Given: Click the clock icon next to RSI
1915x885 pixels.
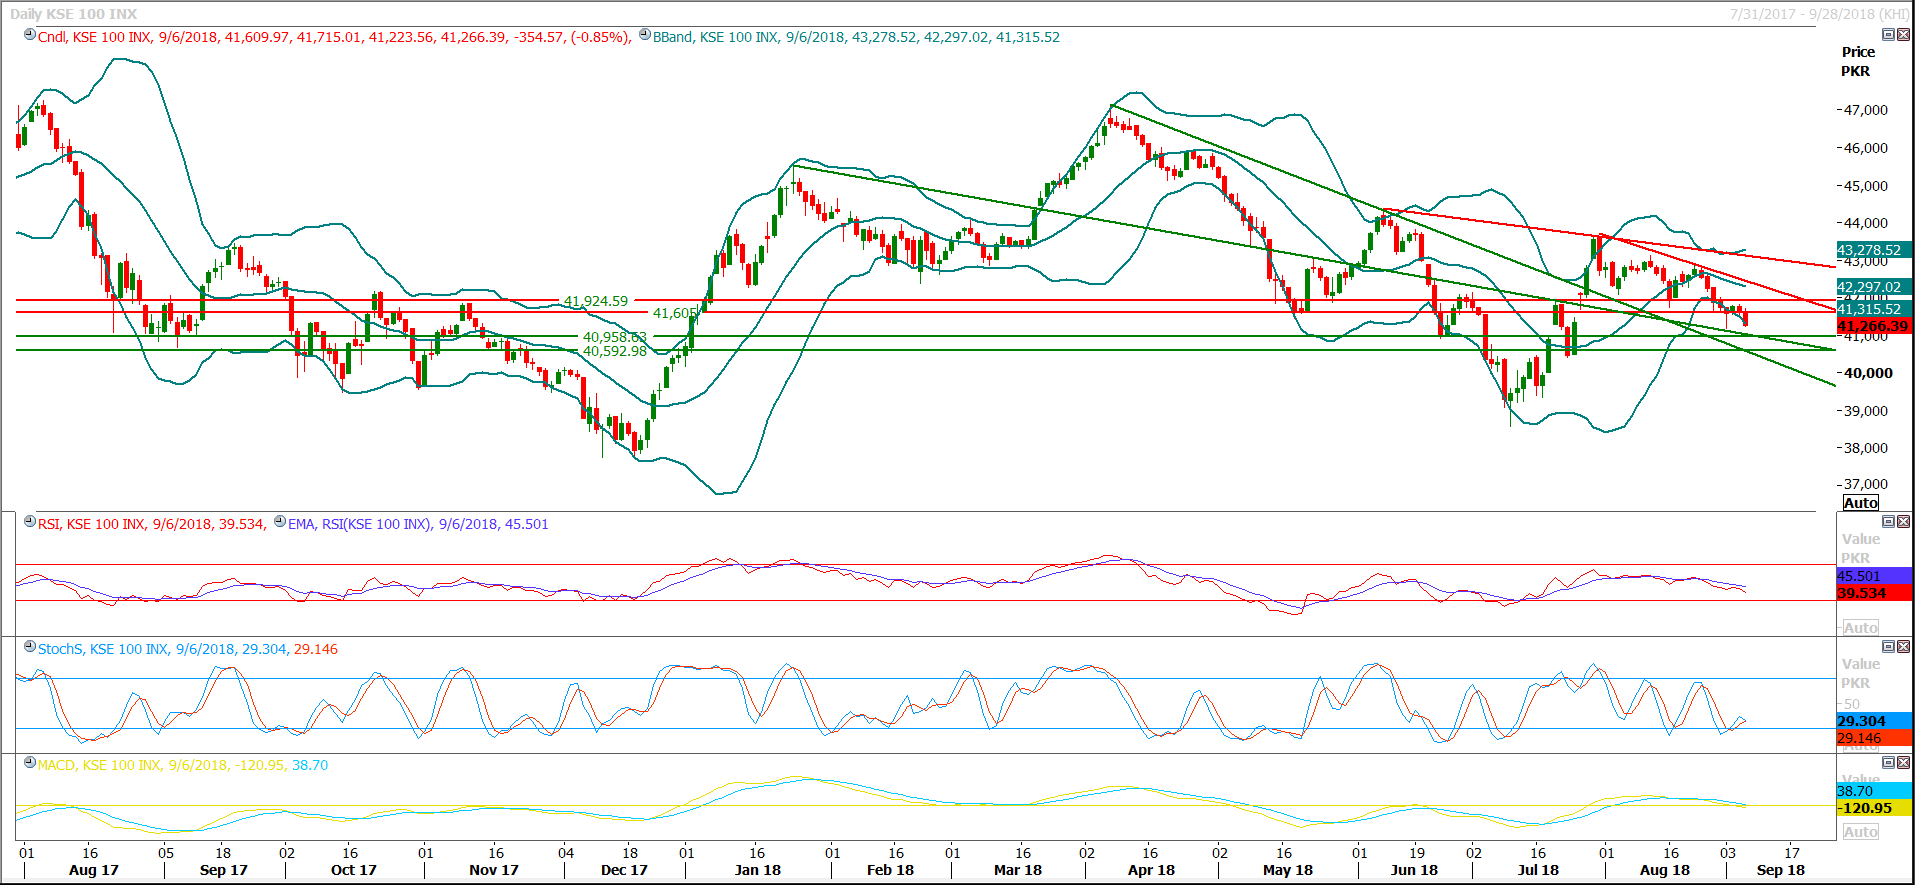Looking at the screenshot, I should (x=30, y=522).
